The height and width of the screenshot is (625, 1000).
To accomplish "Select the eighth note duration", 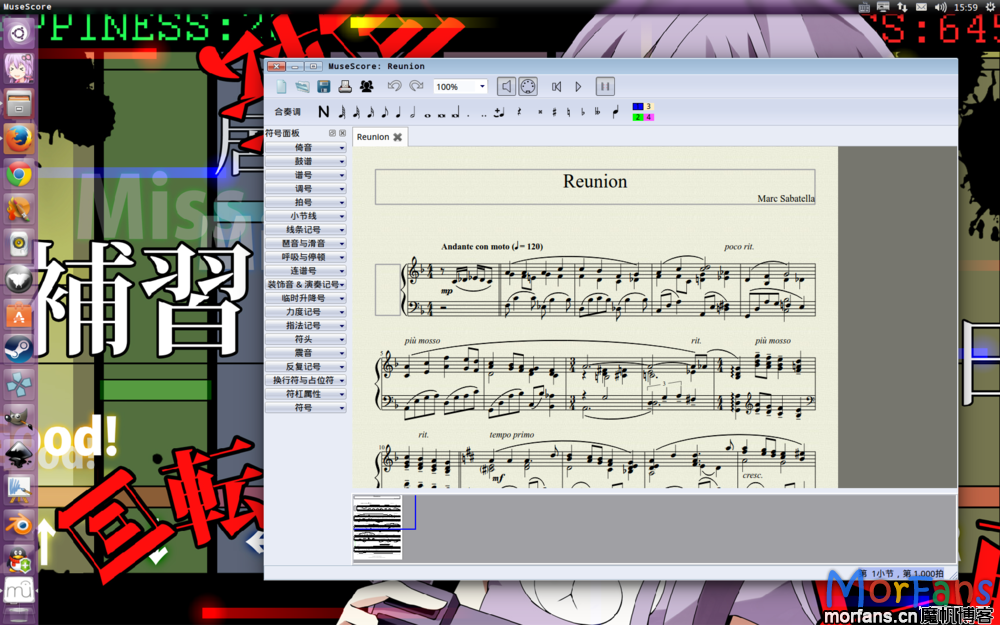I will [x=384, y=112].
